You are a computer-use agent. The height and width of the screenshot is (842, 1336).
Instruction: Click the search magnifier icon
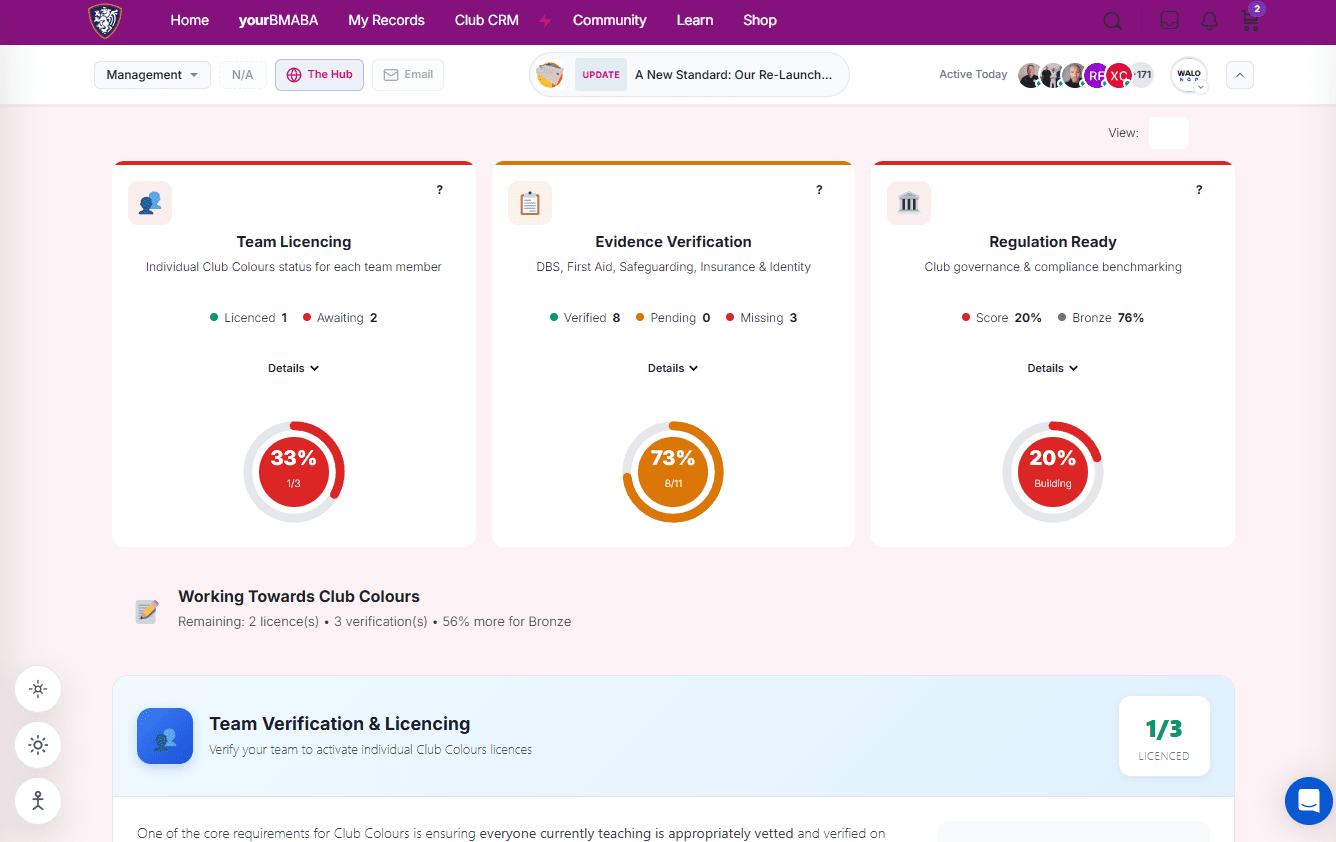coord(1112,21)
